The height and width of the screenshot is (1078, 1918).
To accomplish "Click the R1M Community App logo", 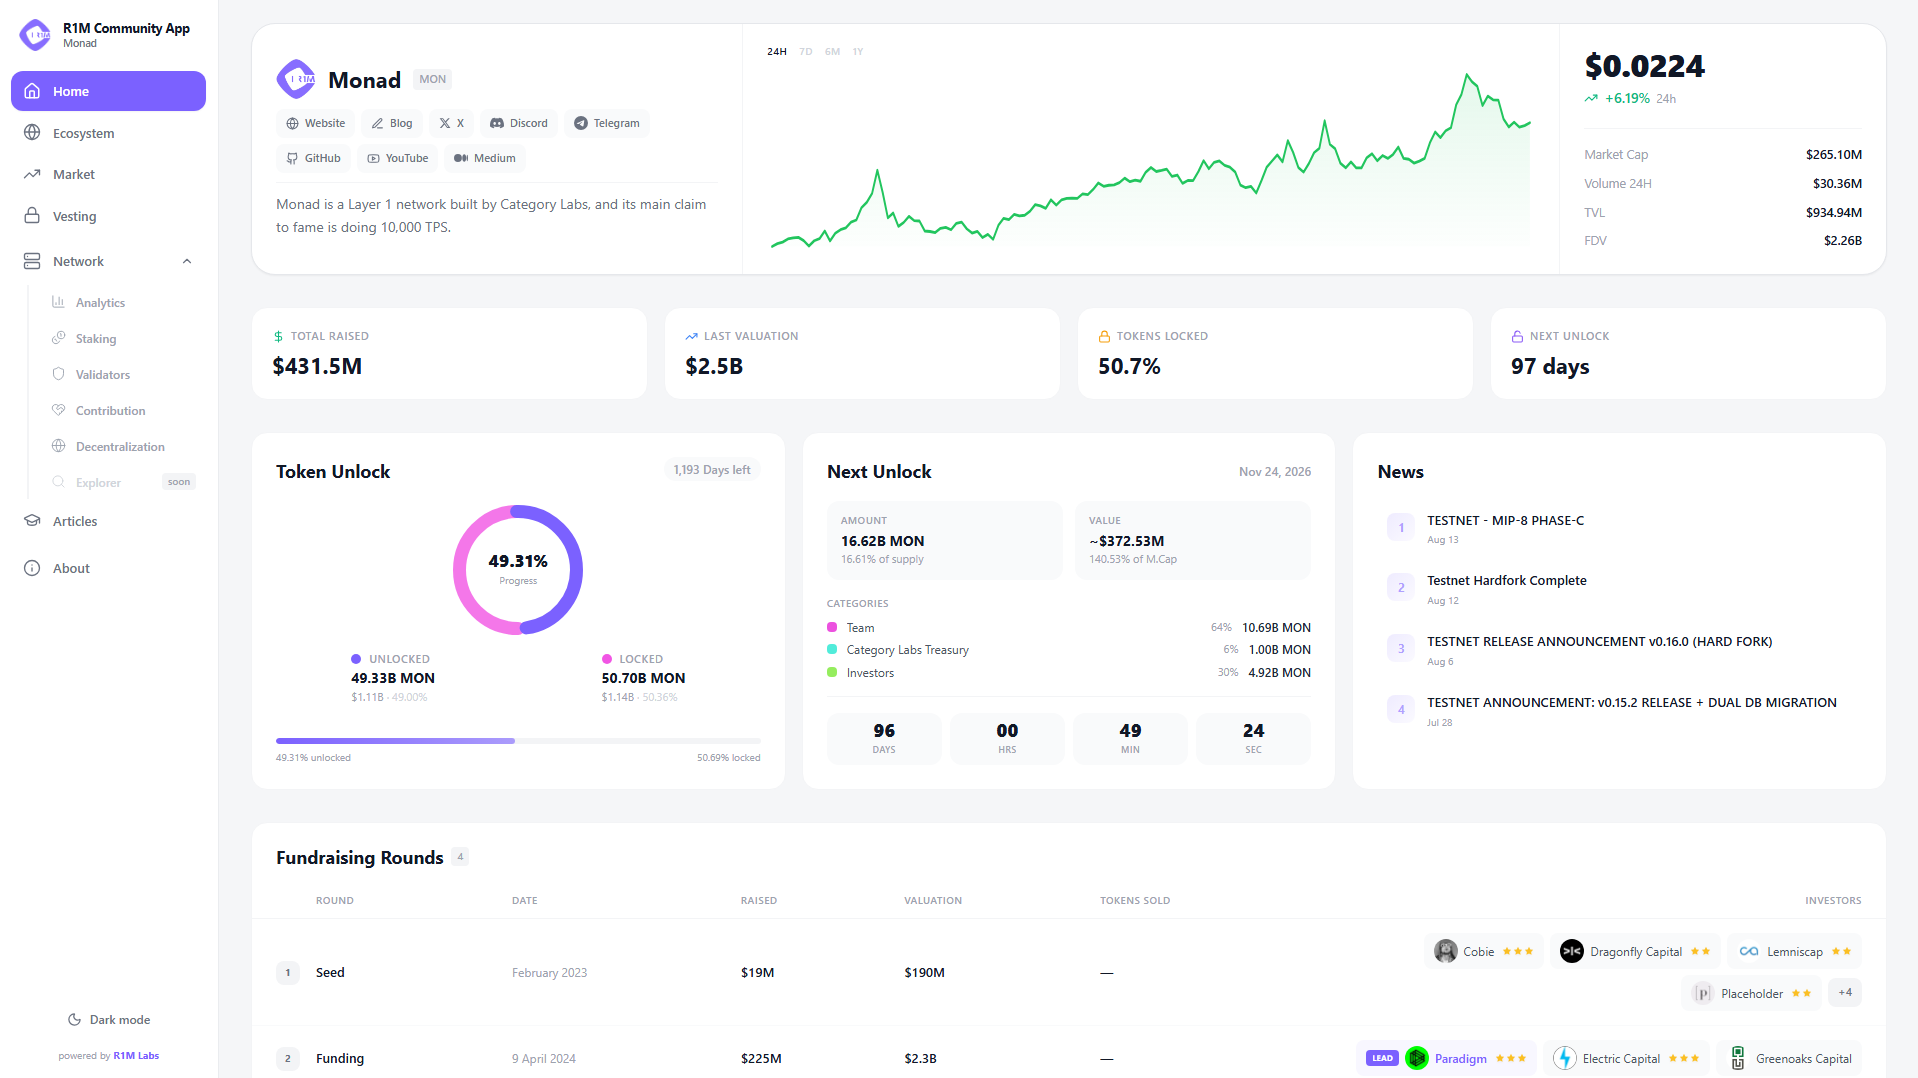I will (35, 35).
